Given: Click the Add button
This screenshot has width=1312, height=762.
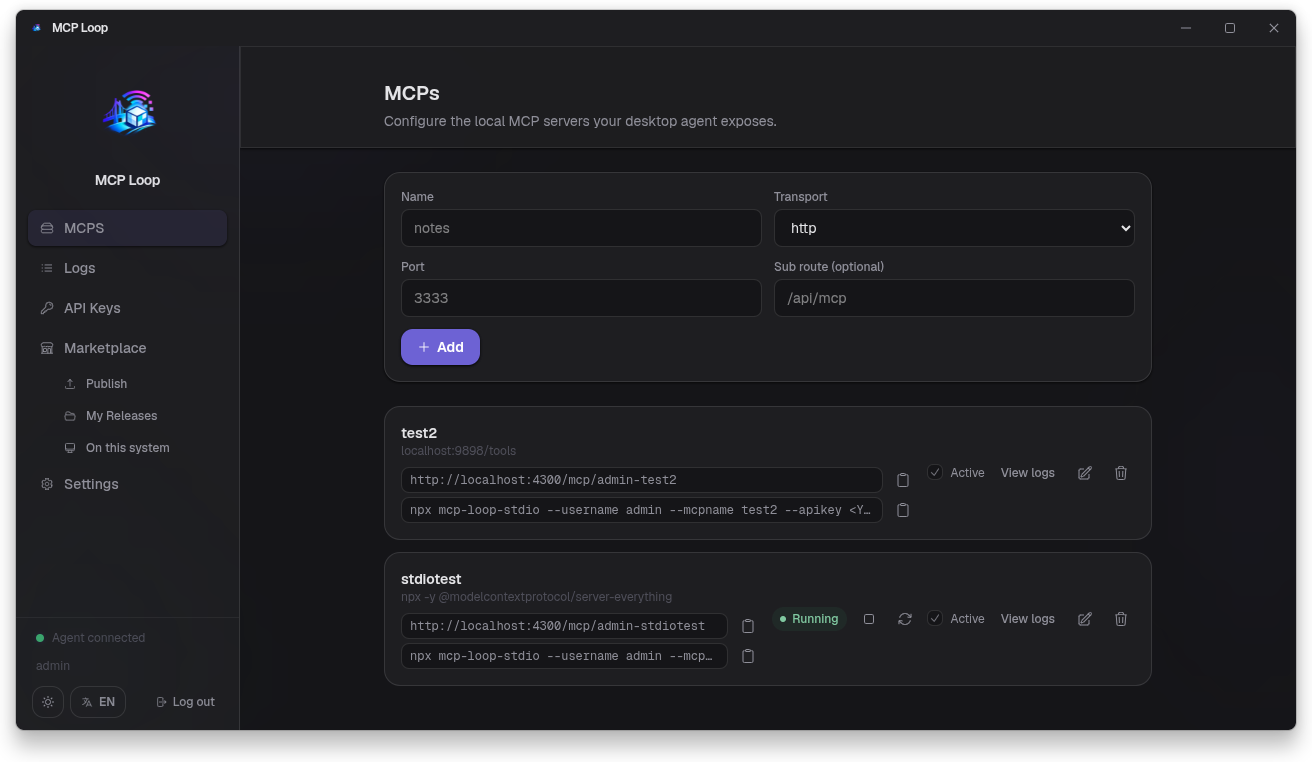Looking at the screenshot, I should (x=440, y=347).
